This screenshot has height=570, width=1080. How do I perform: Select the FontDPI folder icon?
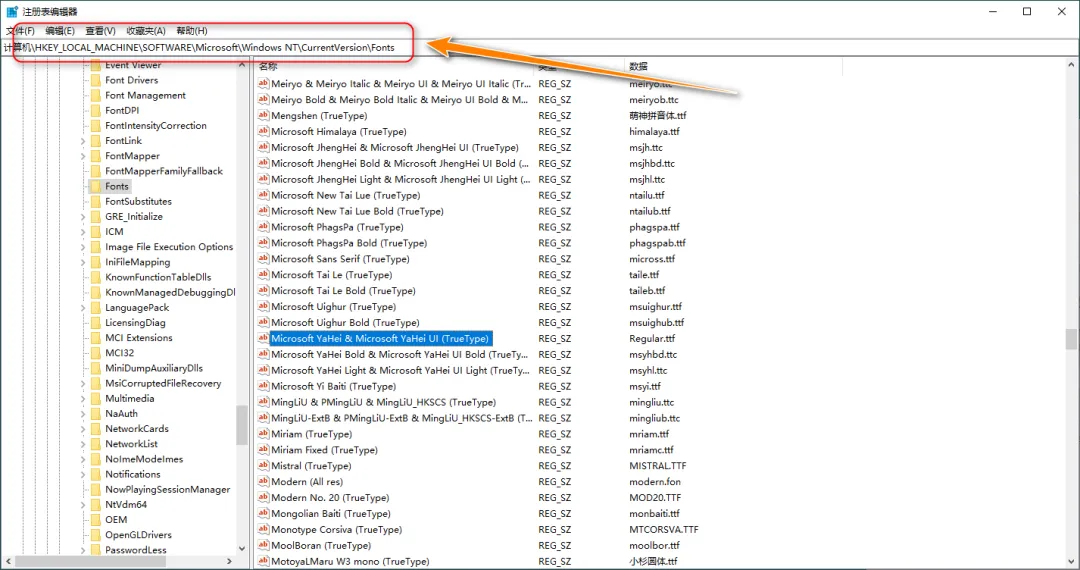[x=96, y=111]
